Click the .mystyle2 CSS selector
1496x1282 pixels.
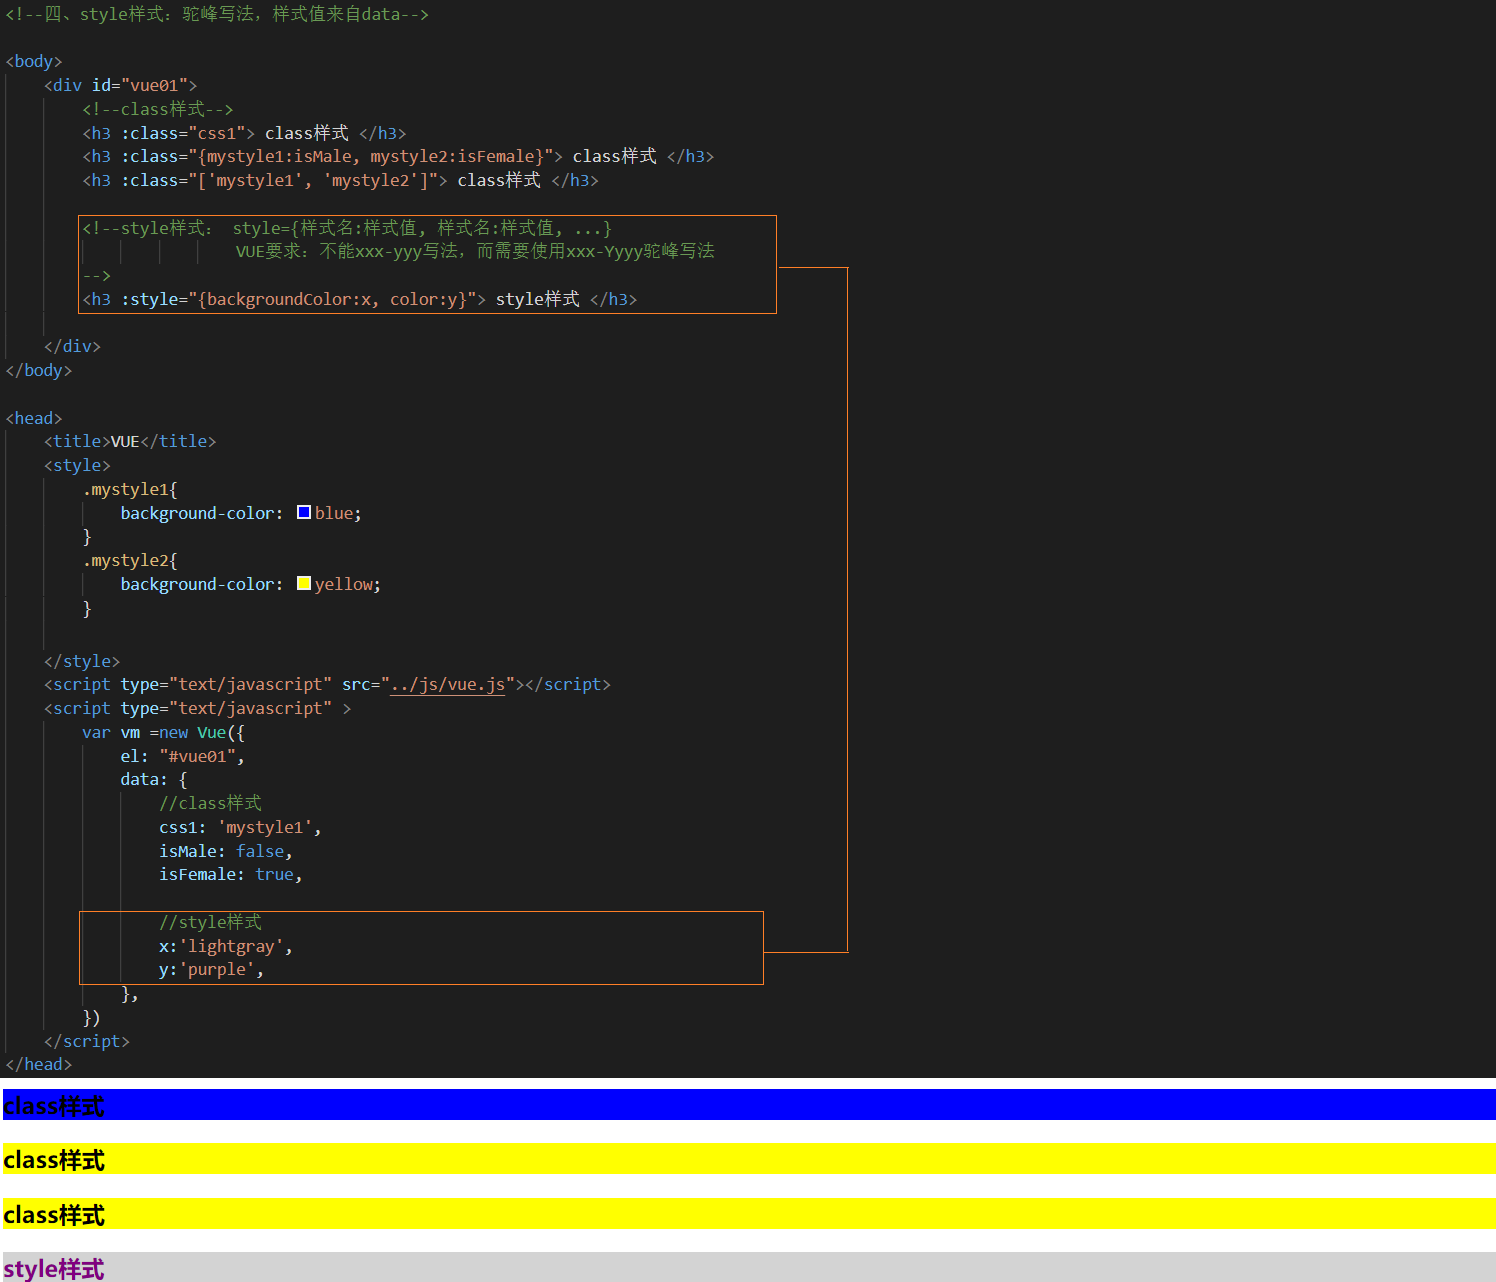pos(129,561)
